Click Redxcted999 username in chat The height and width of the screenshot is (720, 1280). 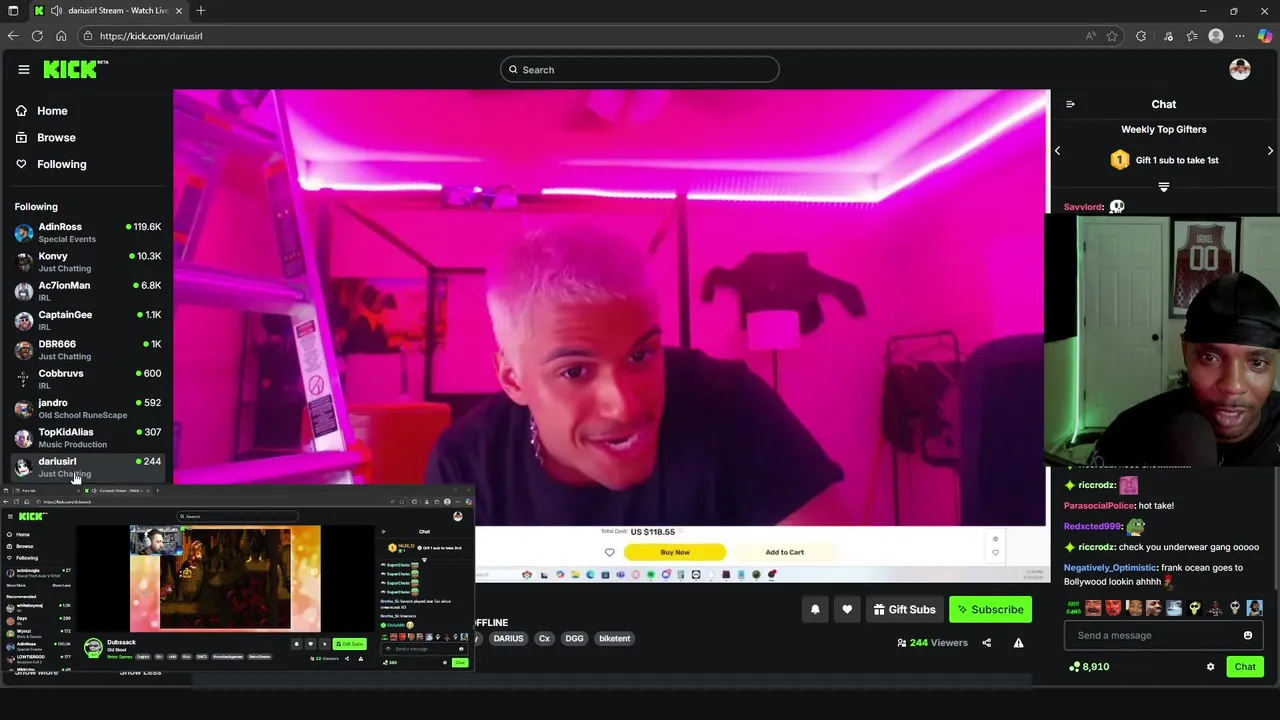coord(1092,527)
